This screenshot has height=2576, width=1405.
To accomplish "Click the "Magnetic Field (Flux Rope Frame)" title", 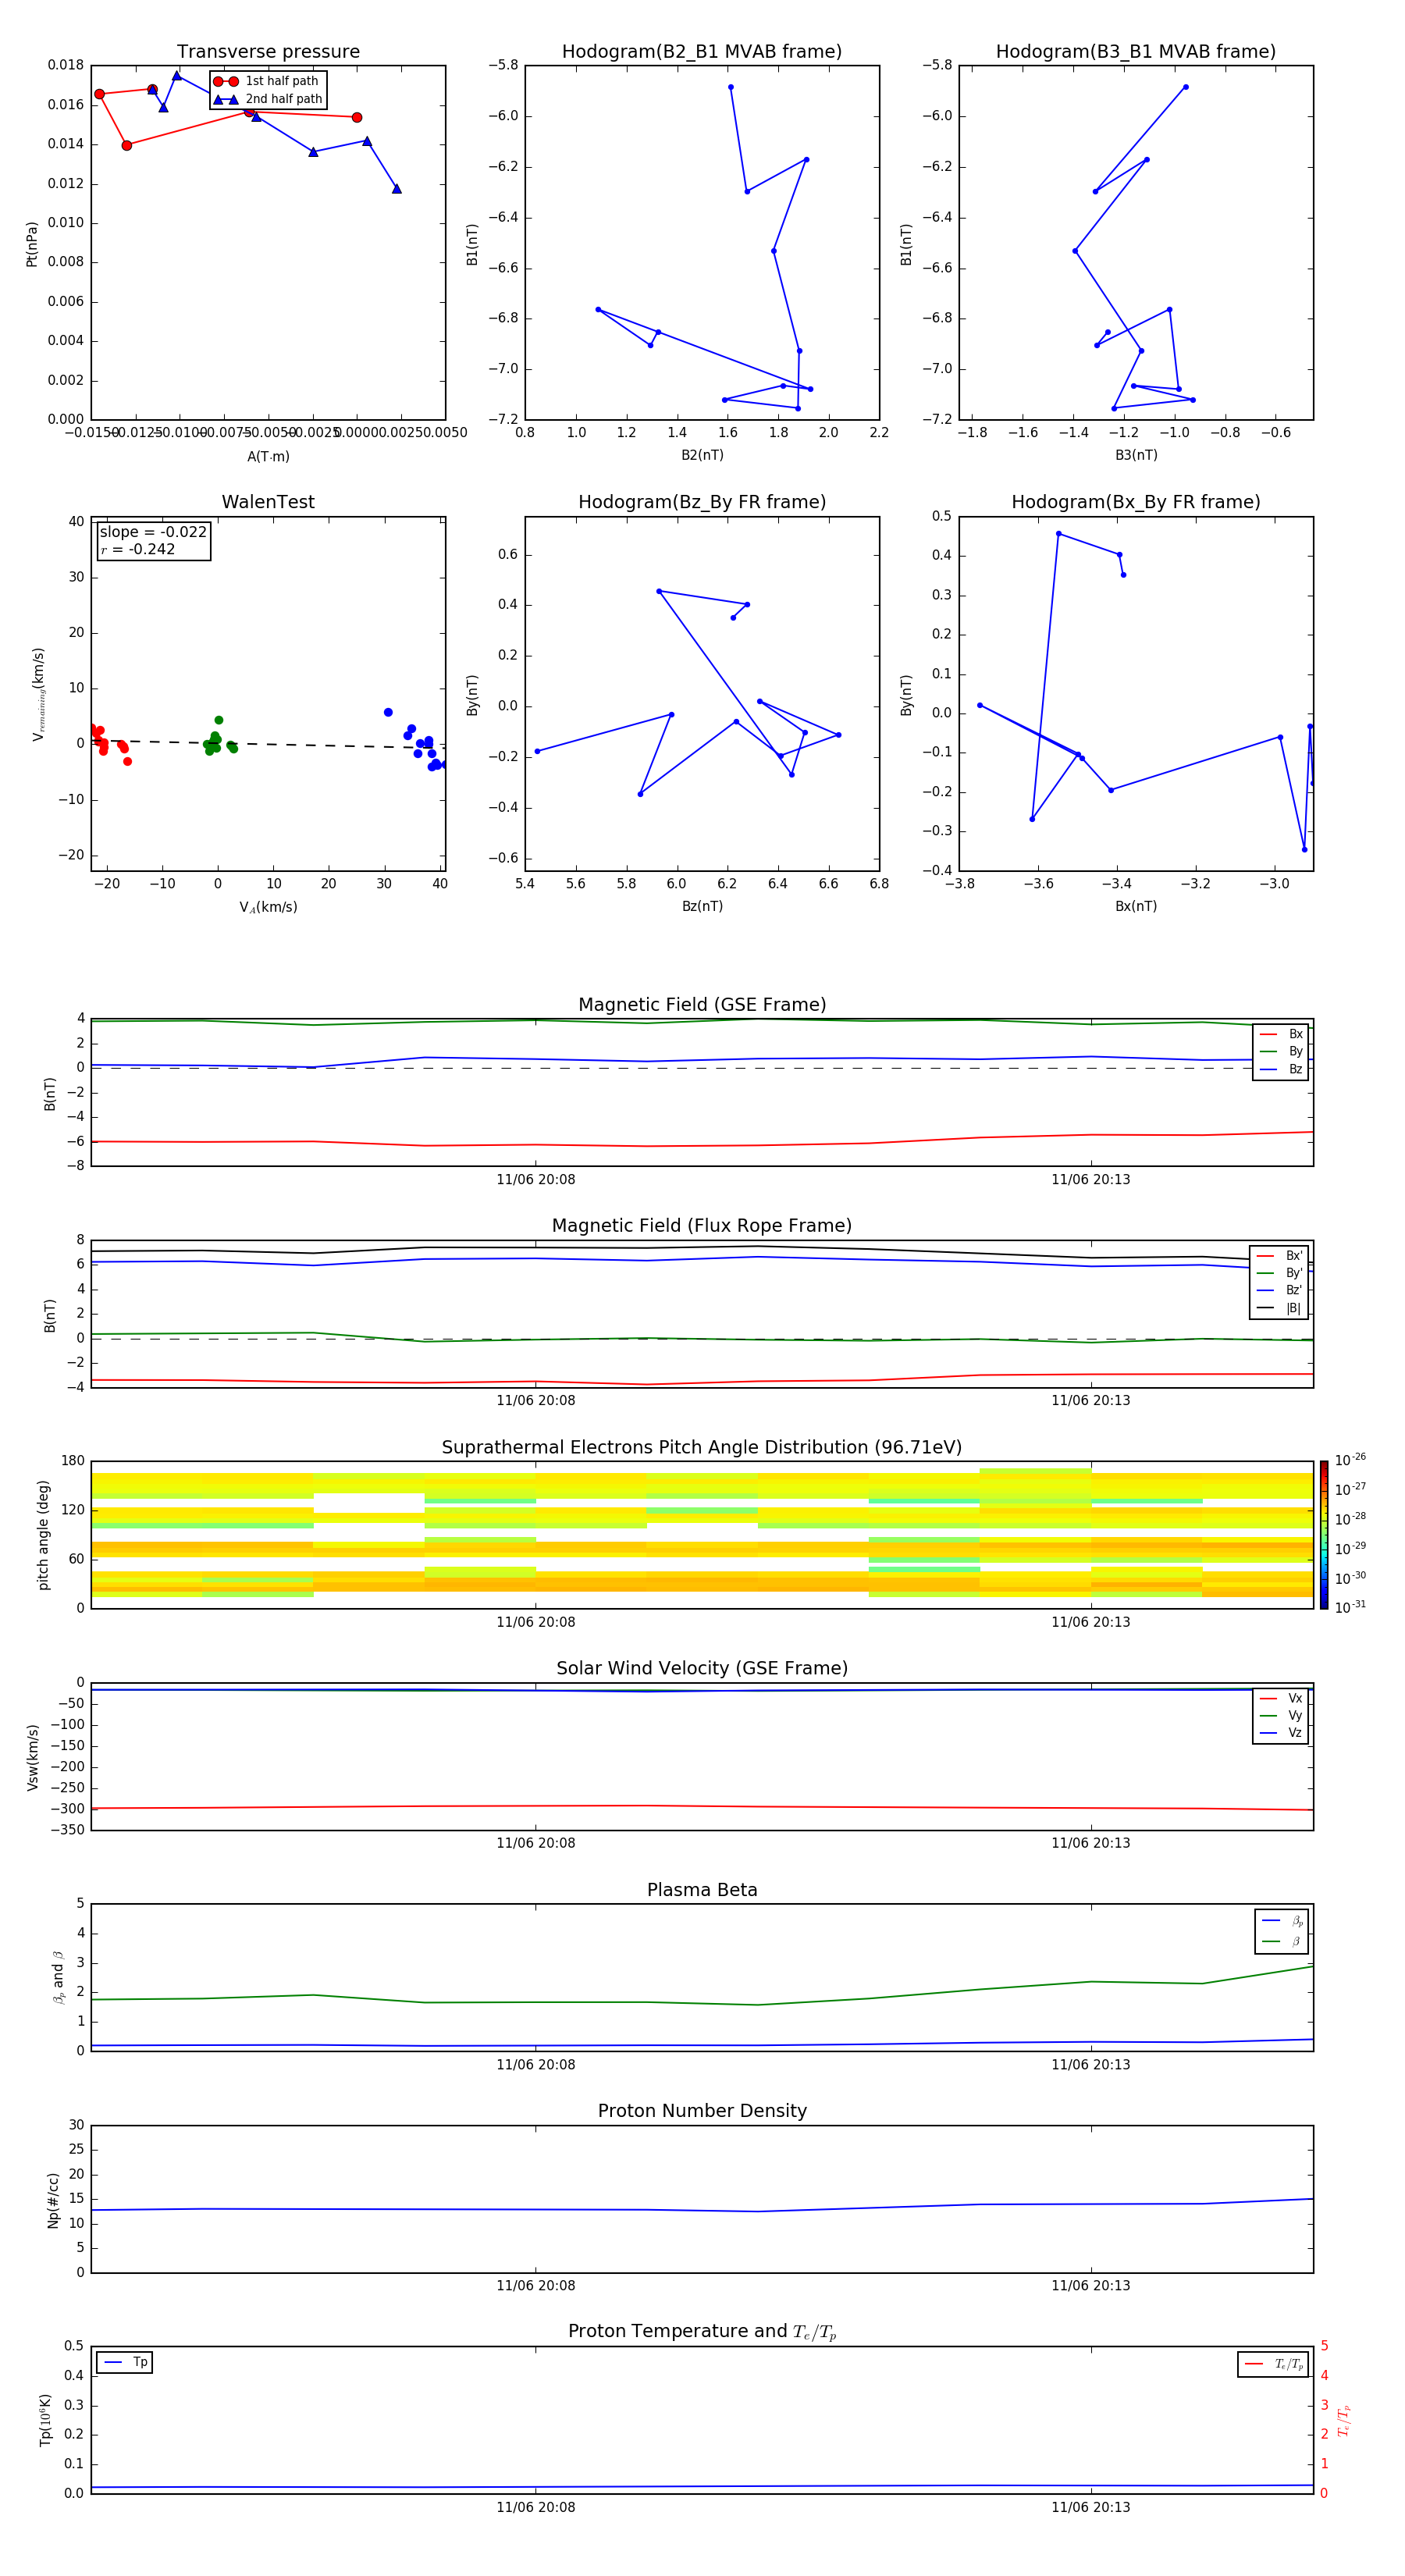I will [702, 1226].
